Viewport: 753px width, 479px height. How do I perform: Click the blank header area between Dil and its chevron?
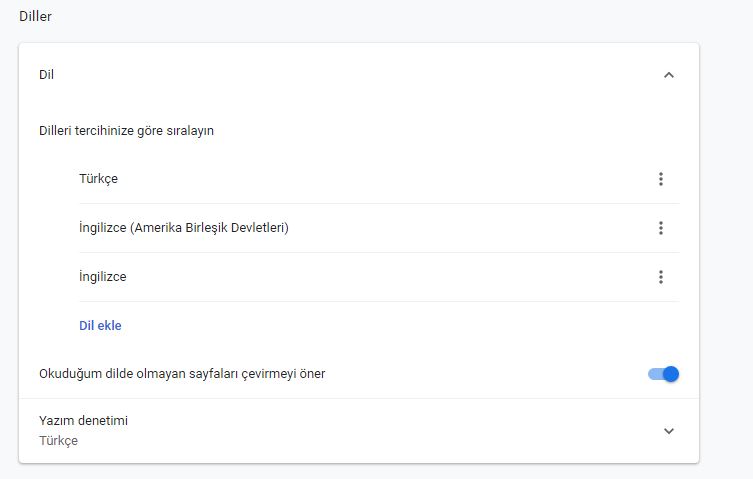click(350, 75)
